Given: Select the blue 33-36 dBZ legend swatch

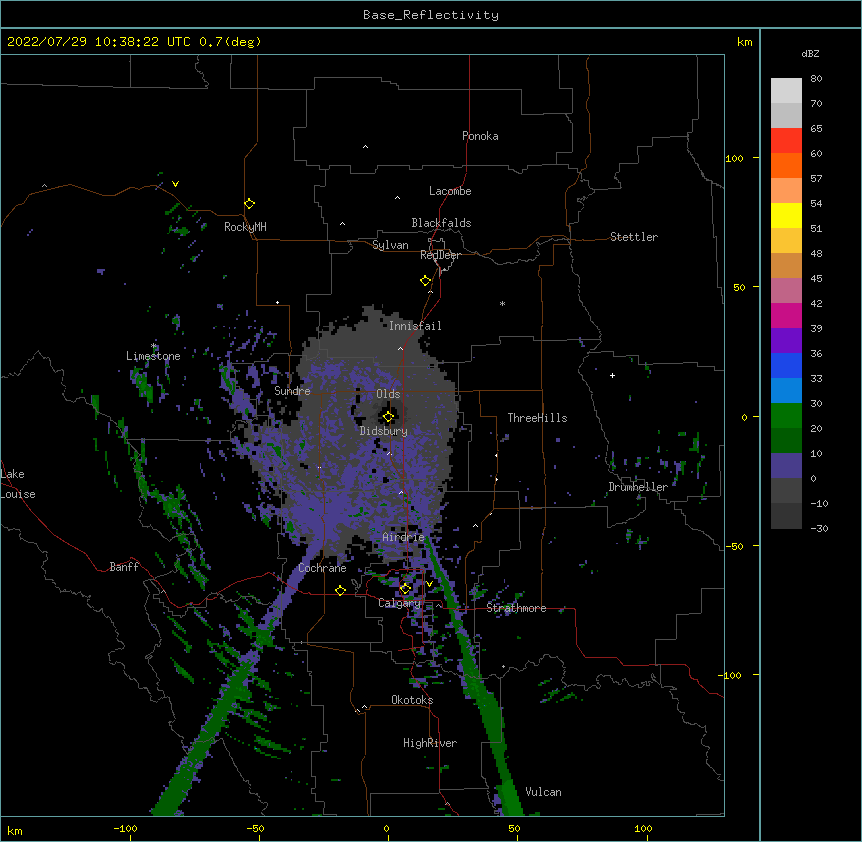Looking at the screenshot, I should click(786, 365).
